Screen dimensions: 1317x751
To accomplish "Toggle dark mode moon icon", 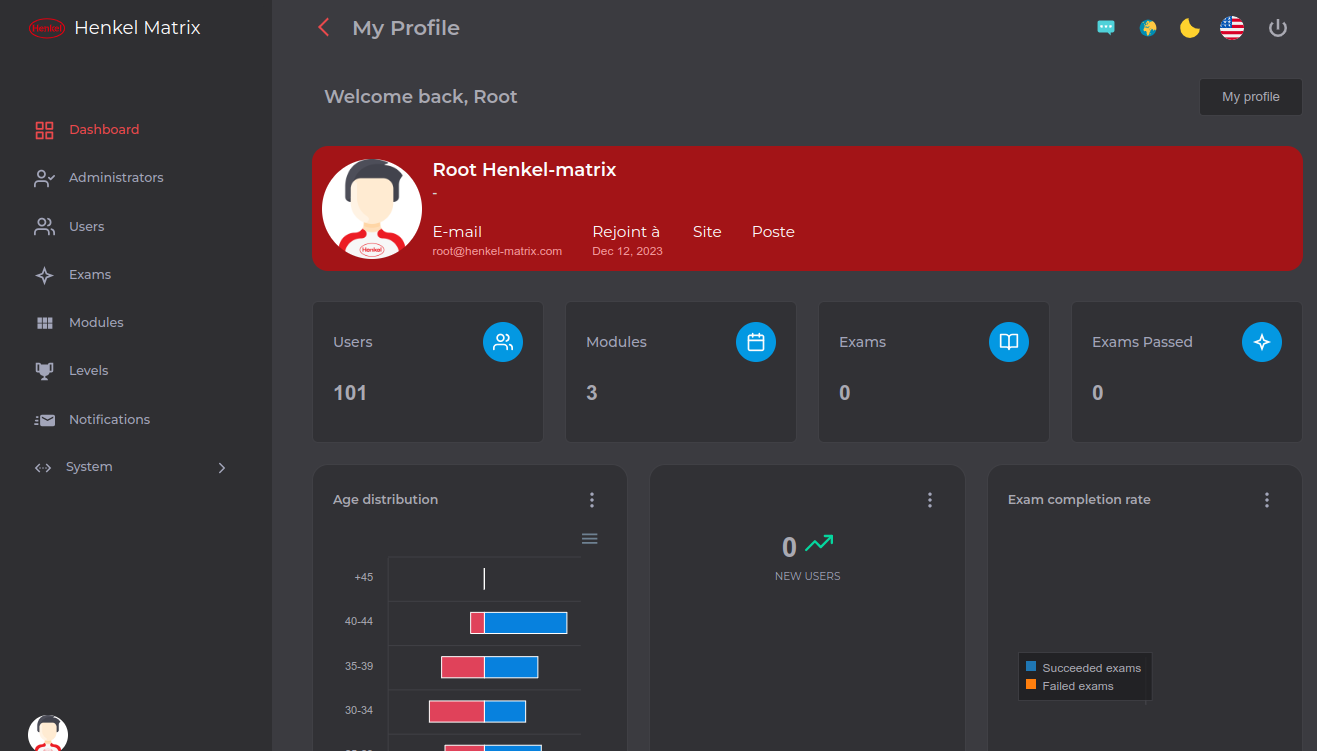I will tap(1190, 28).
